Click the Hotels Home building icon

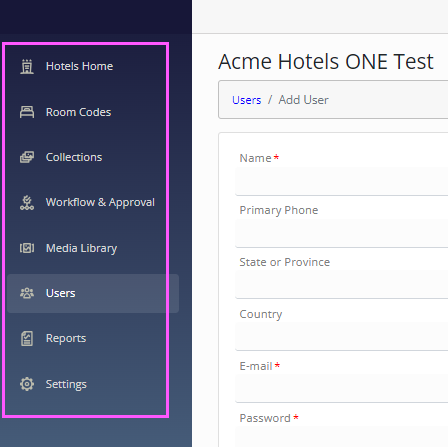point(27,66)
